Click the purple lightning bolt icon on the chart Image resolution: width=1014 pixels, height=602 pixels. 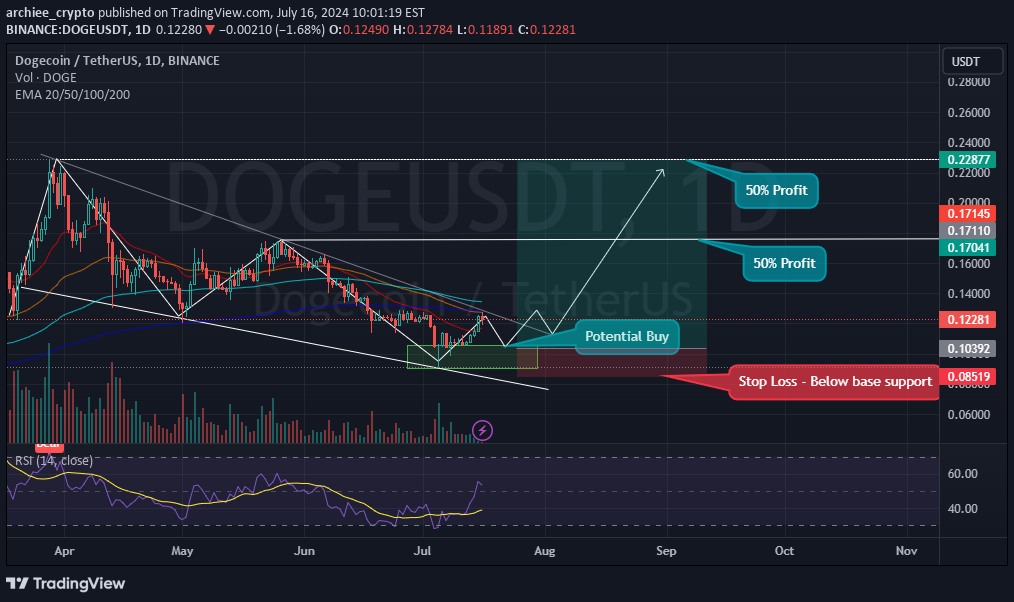coord(482,430)
